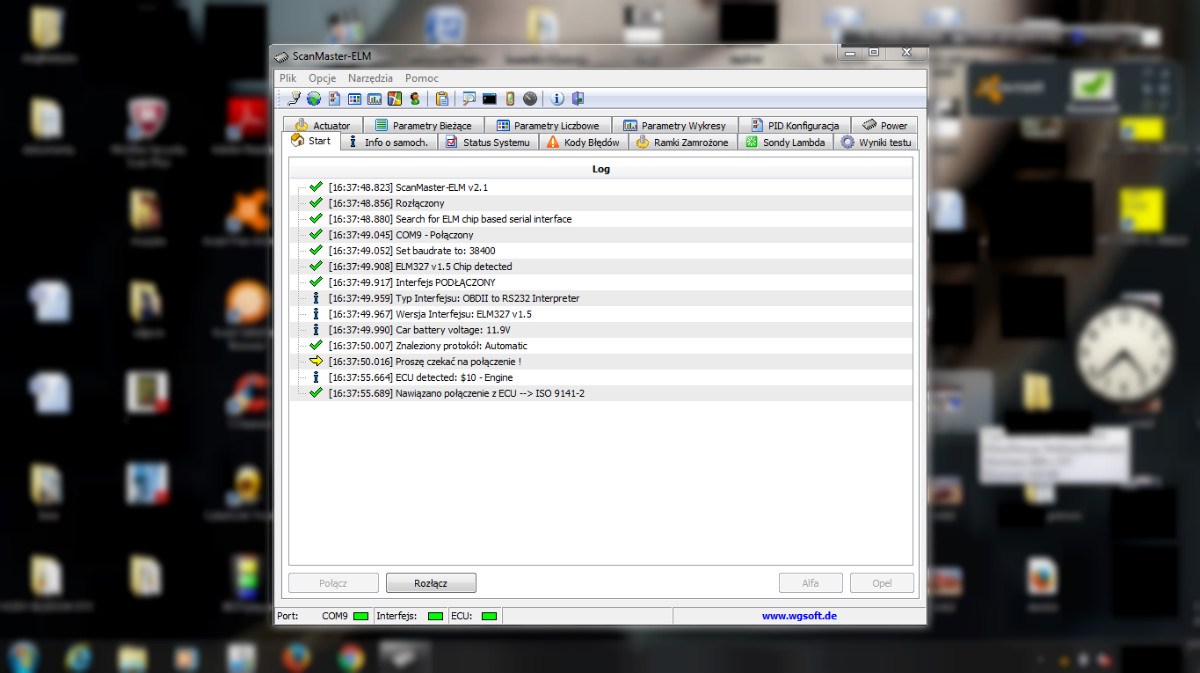Go to the PID Konfiguracja tab
Image resolution: width=1200 pixels, height=673 pixels.
point(794,126)
